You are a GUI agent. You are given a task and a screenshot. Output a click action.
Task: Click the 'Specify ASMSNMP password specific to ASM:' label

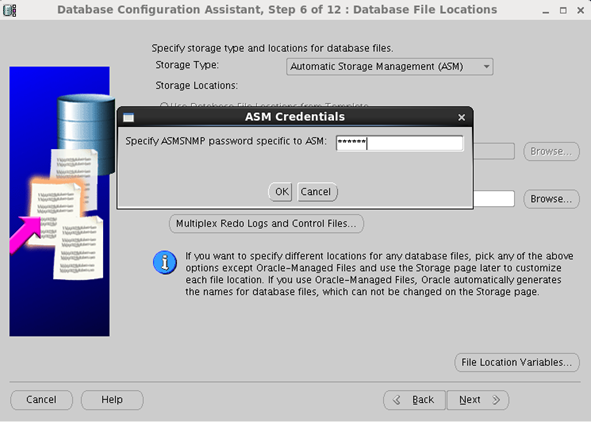226,141
